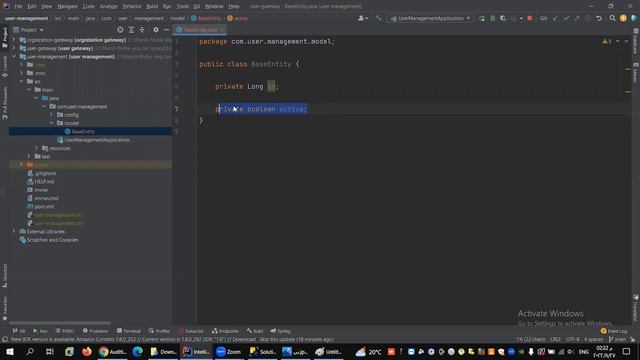640x360 pixels.
Task: Expand the config package node
Action: (51, 115)
